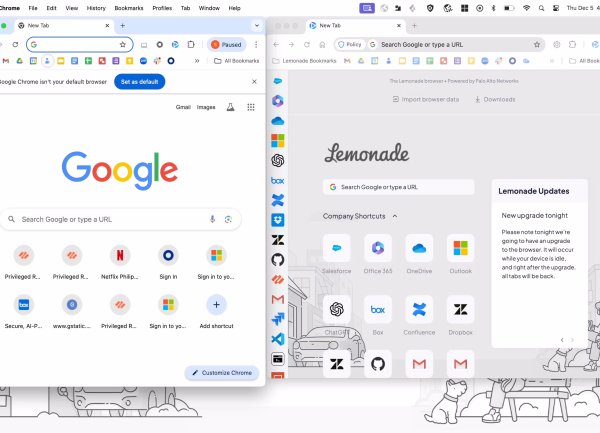The image size is (600, 433).
Task: Open Jira icon in Lemonade sidebar
Action: coord(278,319)
